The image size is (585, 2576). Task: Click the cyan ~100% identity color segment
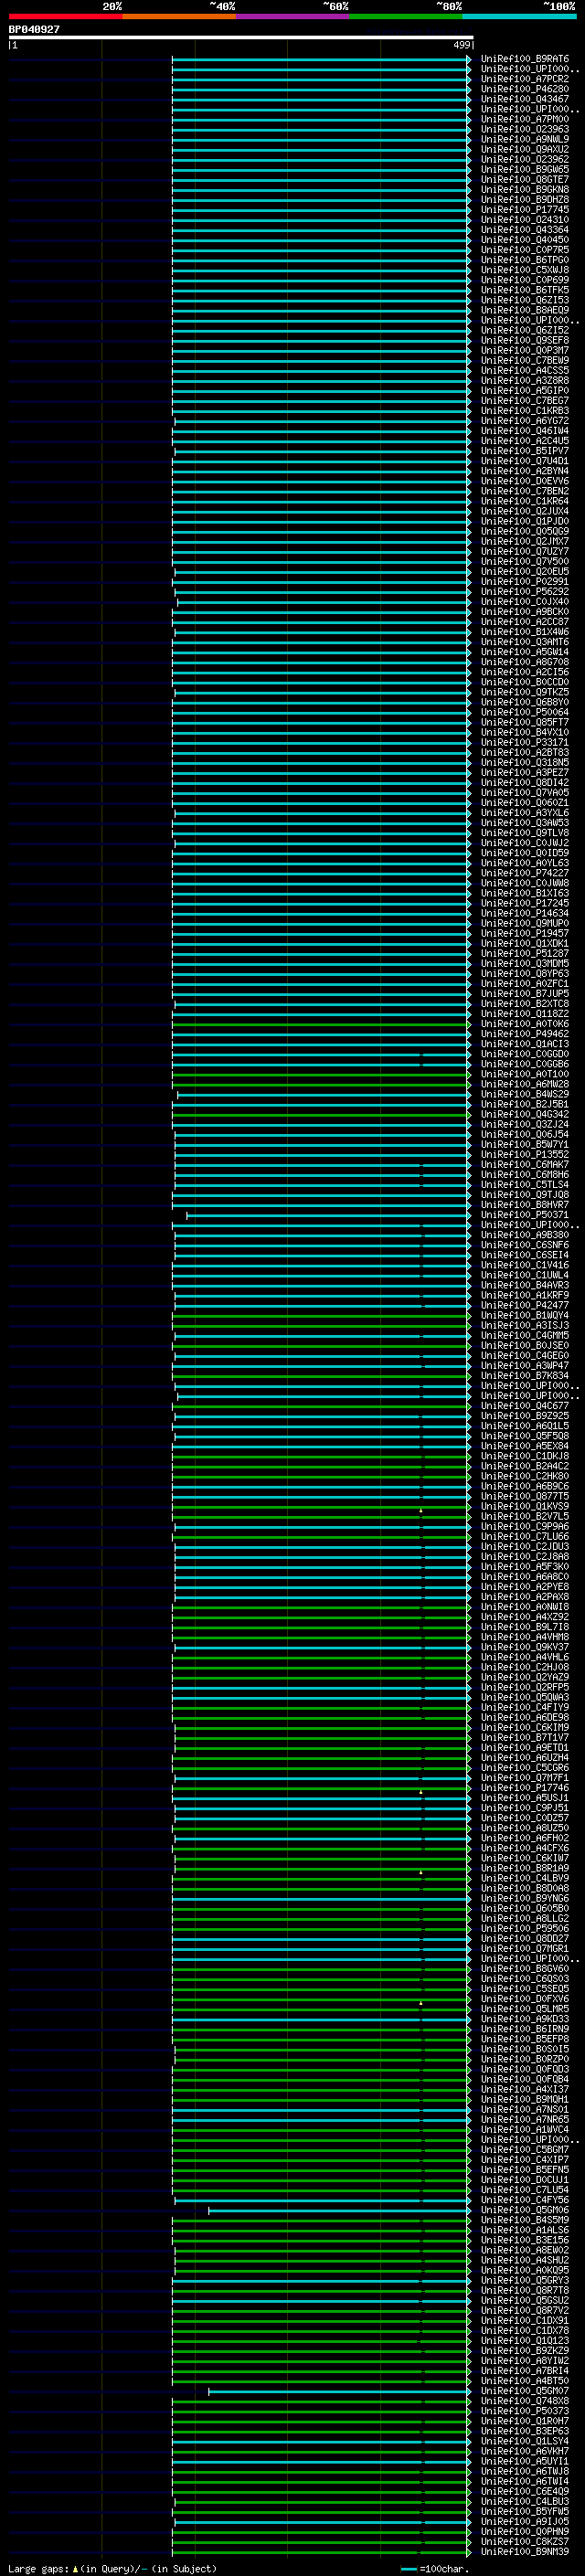click(519, 16)
